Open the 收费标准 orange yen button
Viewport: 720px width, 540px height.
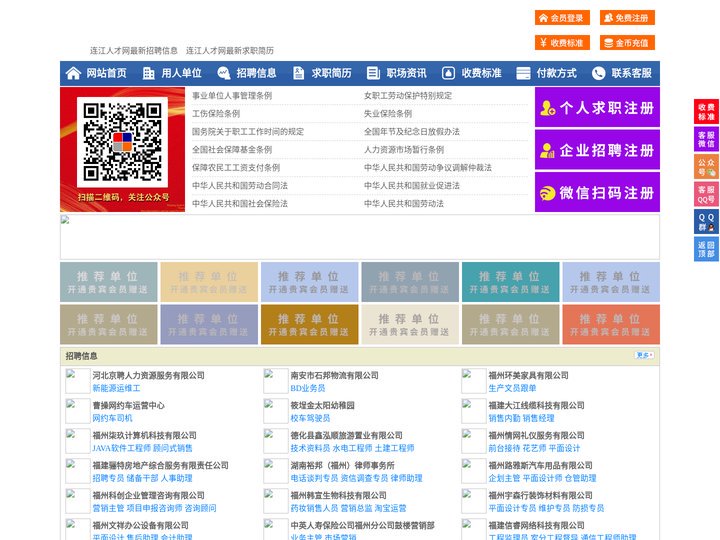[562, 43]
